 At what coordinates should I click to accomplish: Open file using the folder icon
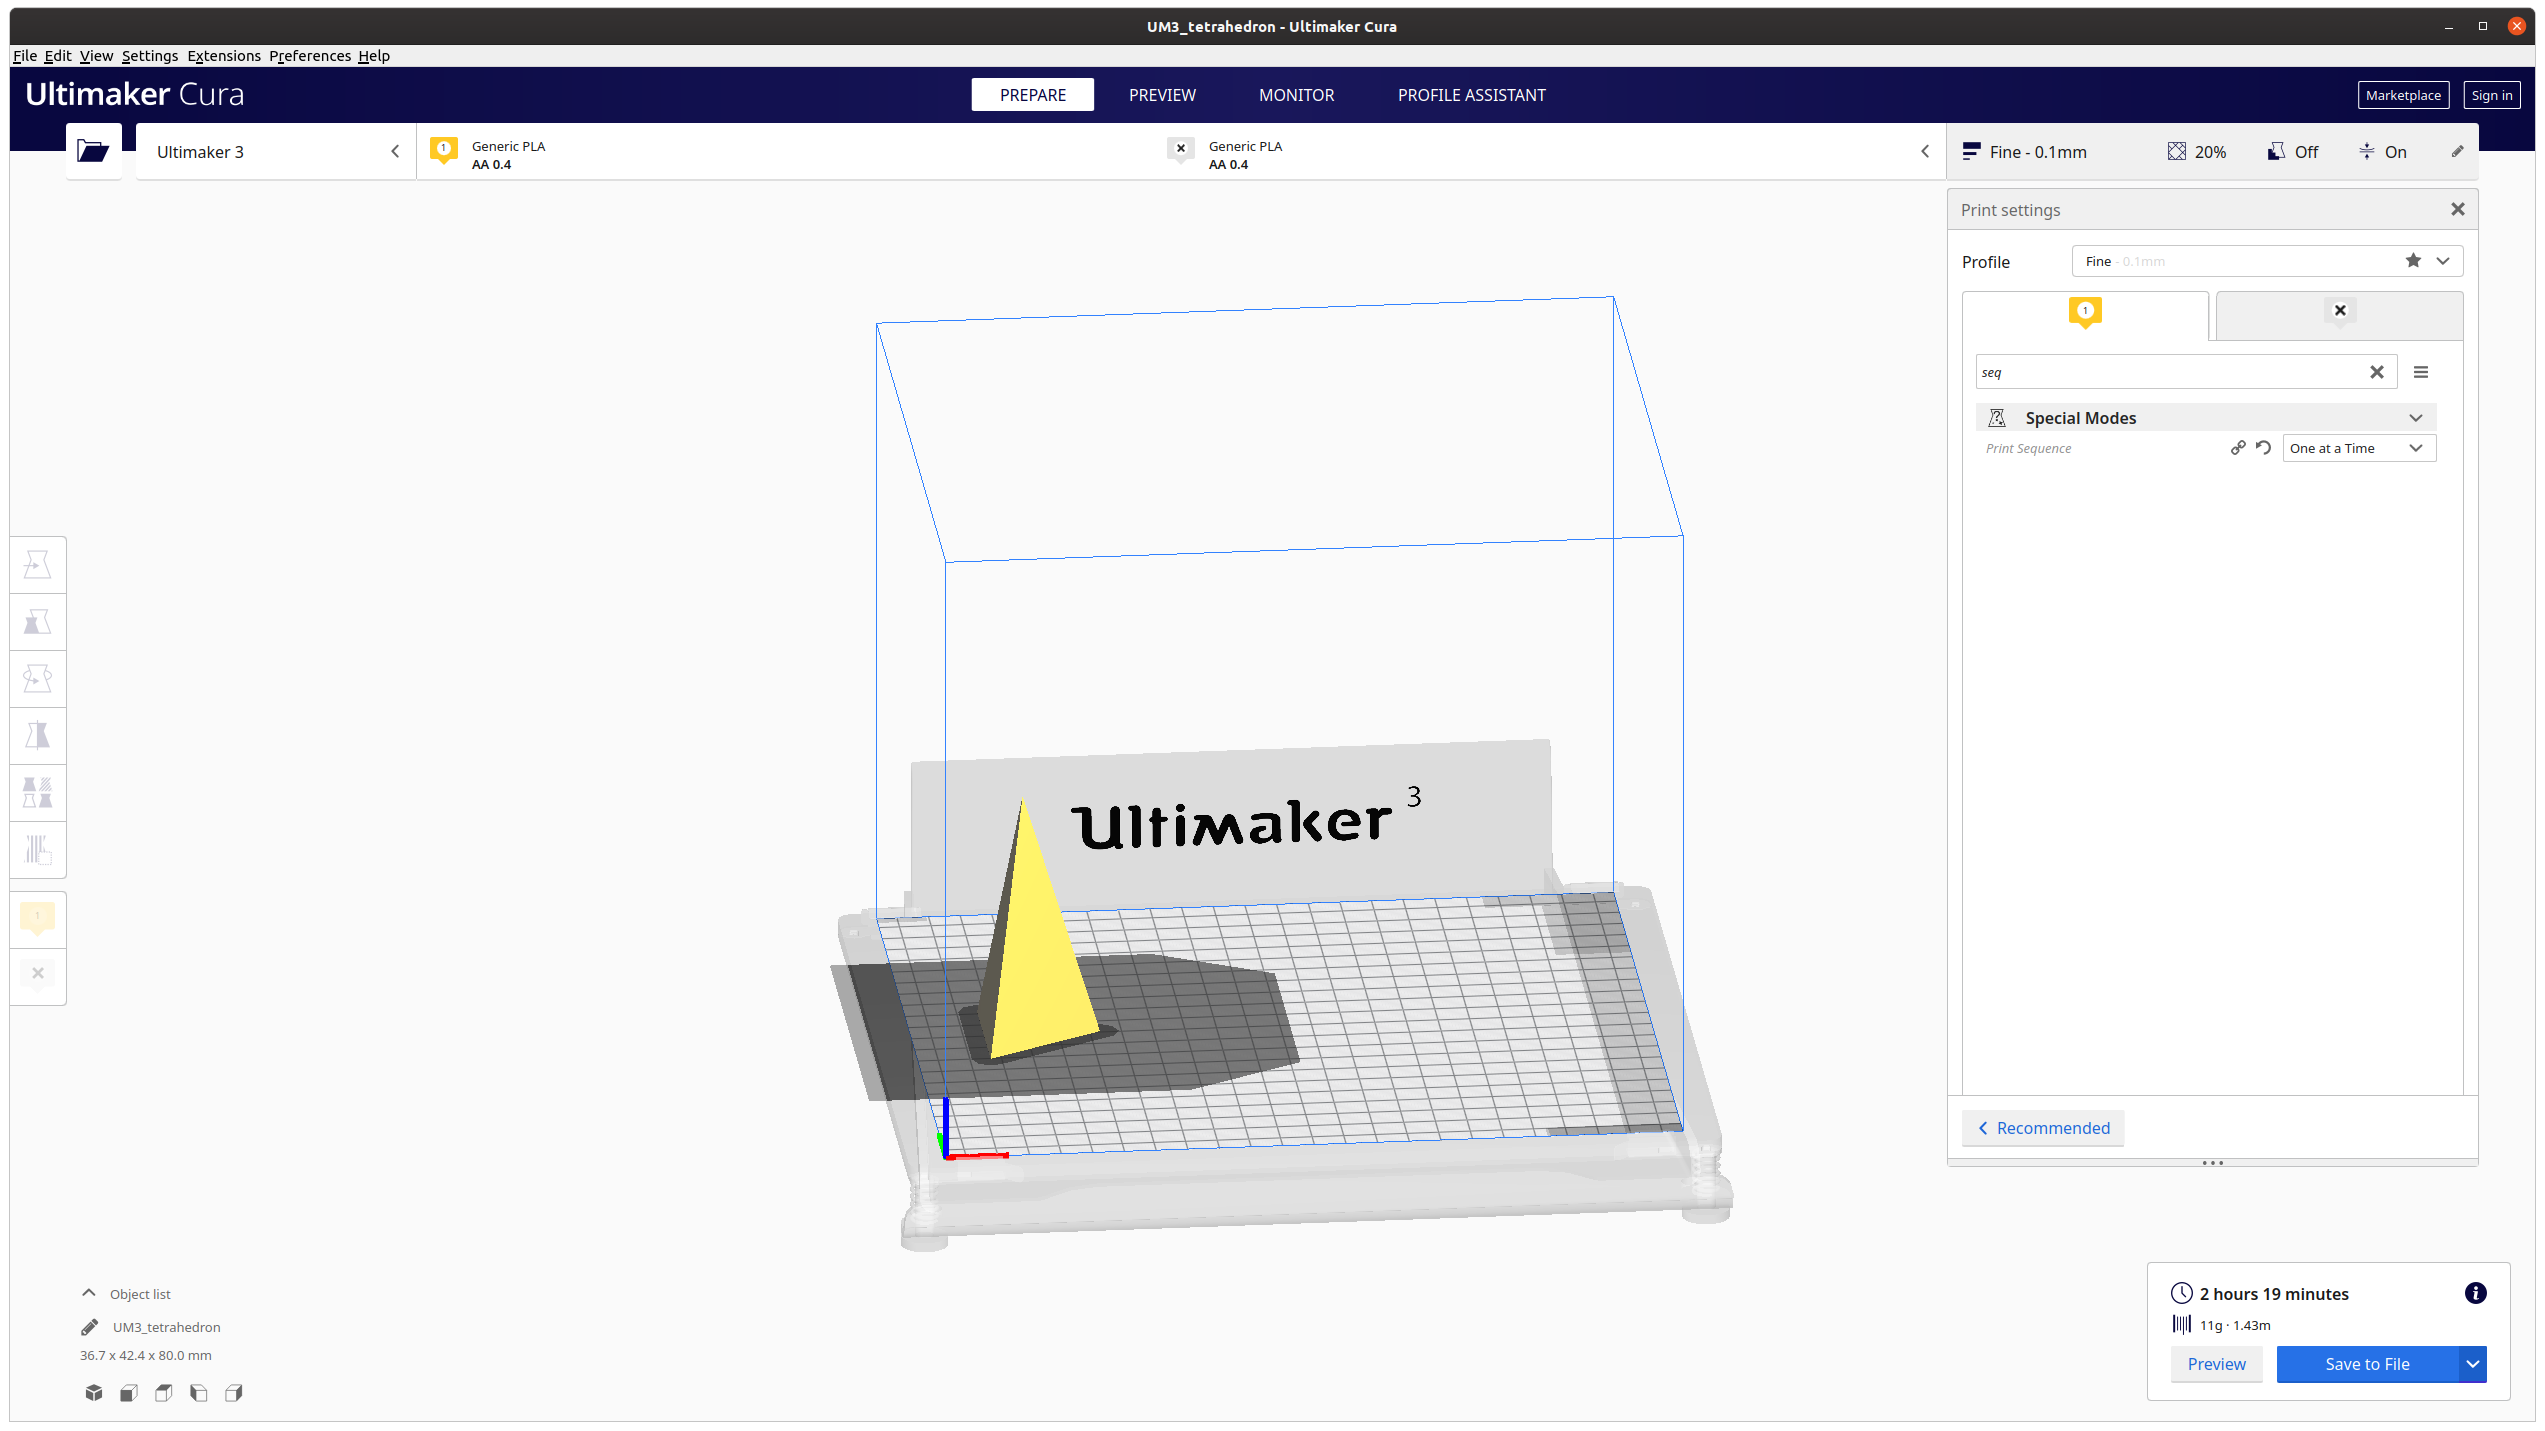93,151
